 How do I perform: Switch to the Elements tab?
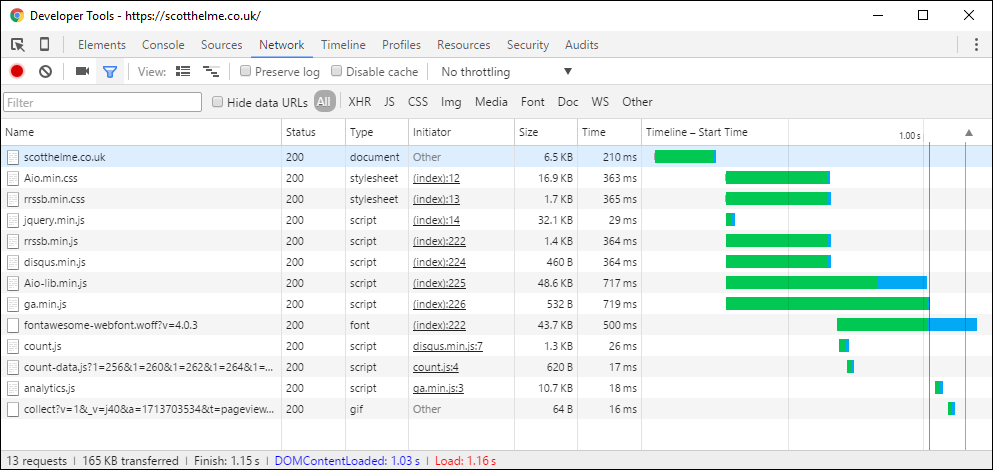(x=102, y=45)
